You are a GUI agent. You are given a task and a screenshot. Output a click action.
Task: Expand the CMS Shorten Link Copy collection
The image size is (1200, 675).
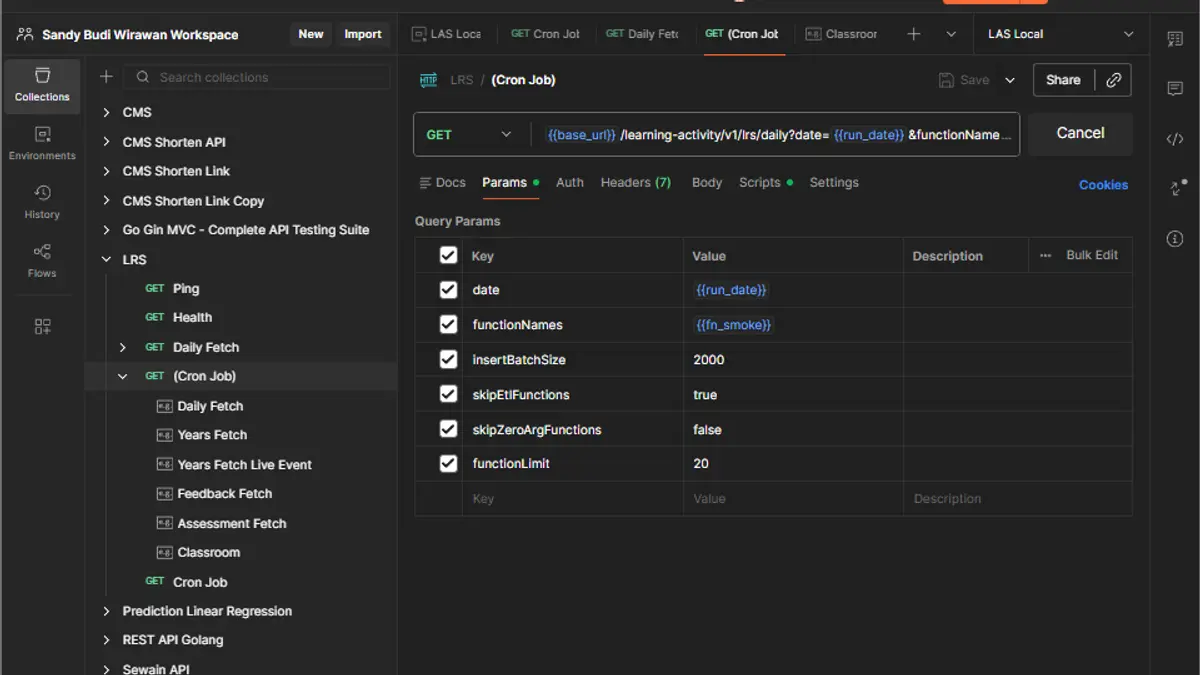pos(106,201)
